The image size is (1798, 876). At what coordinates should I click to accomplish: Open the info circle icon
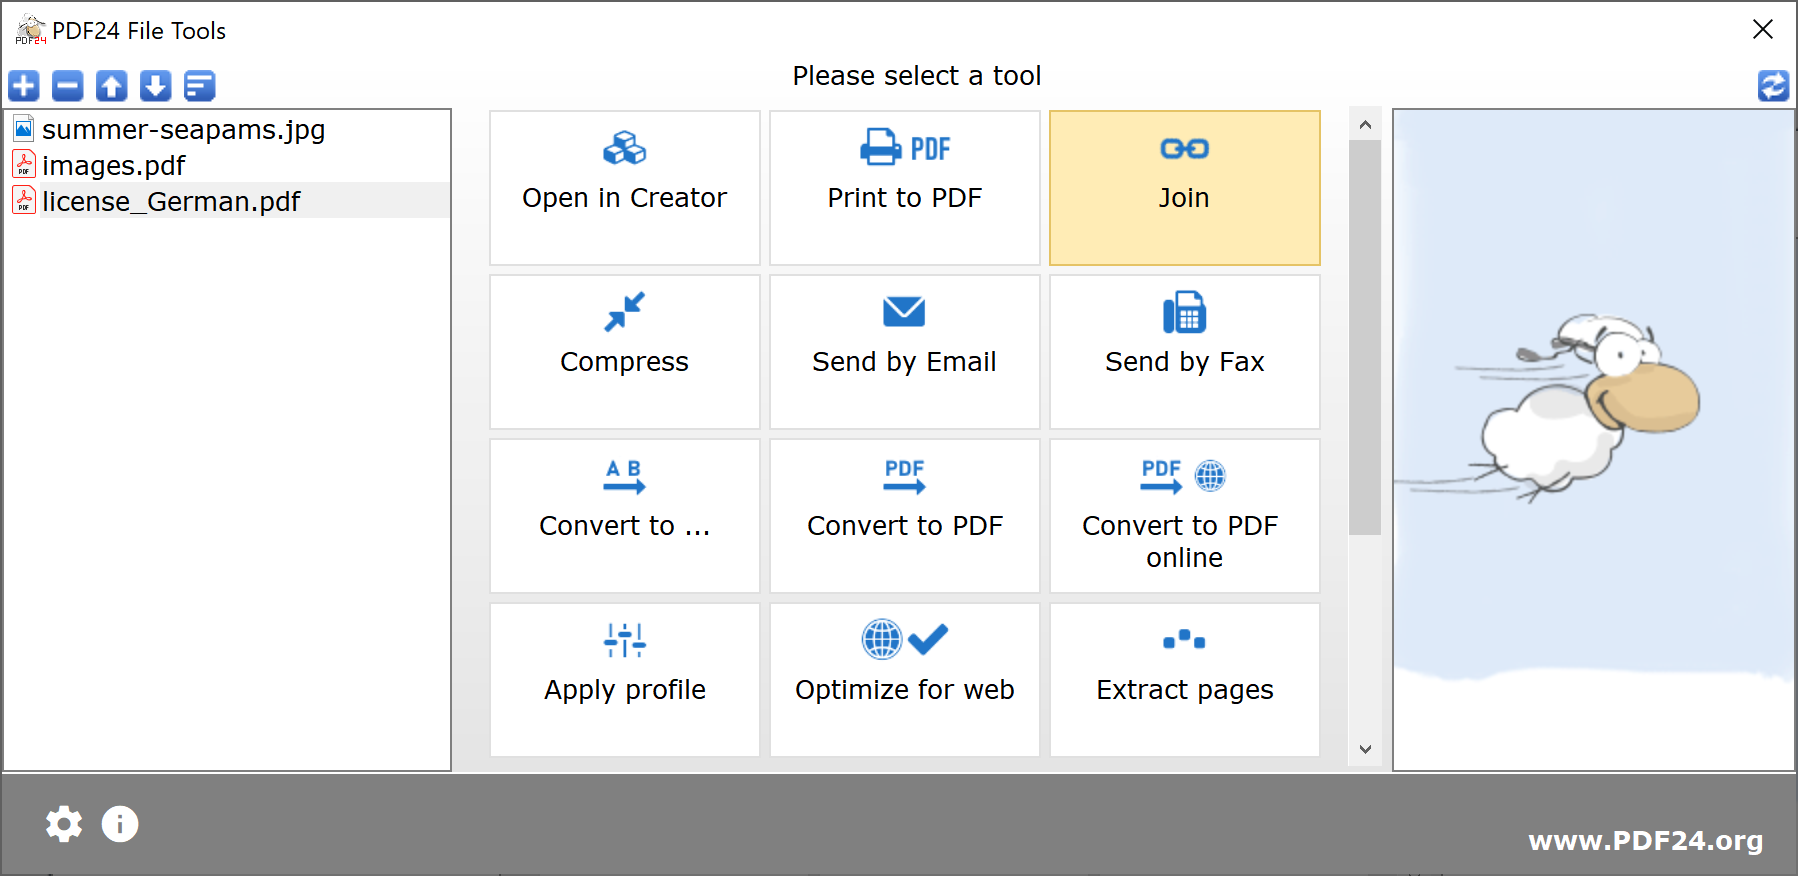[x=120, y=824]
